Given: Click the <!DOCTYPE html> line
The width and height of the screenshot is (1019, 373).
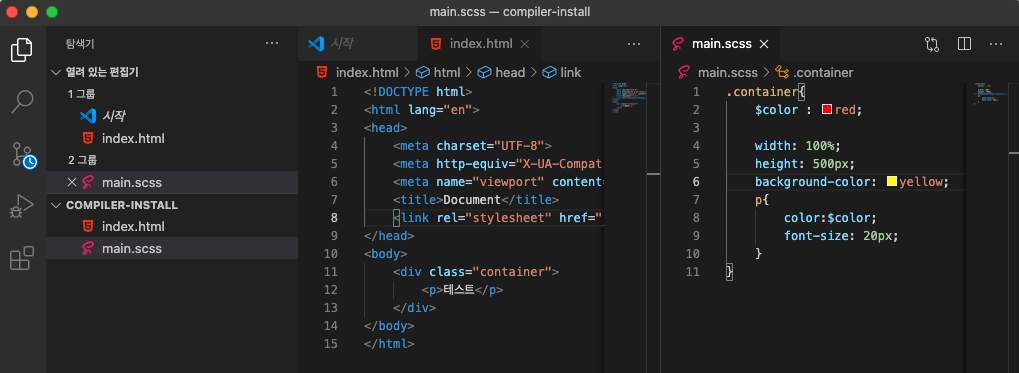Looking at the screenshot, I should coord(418,92).
